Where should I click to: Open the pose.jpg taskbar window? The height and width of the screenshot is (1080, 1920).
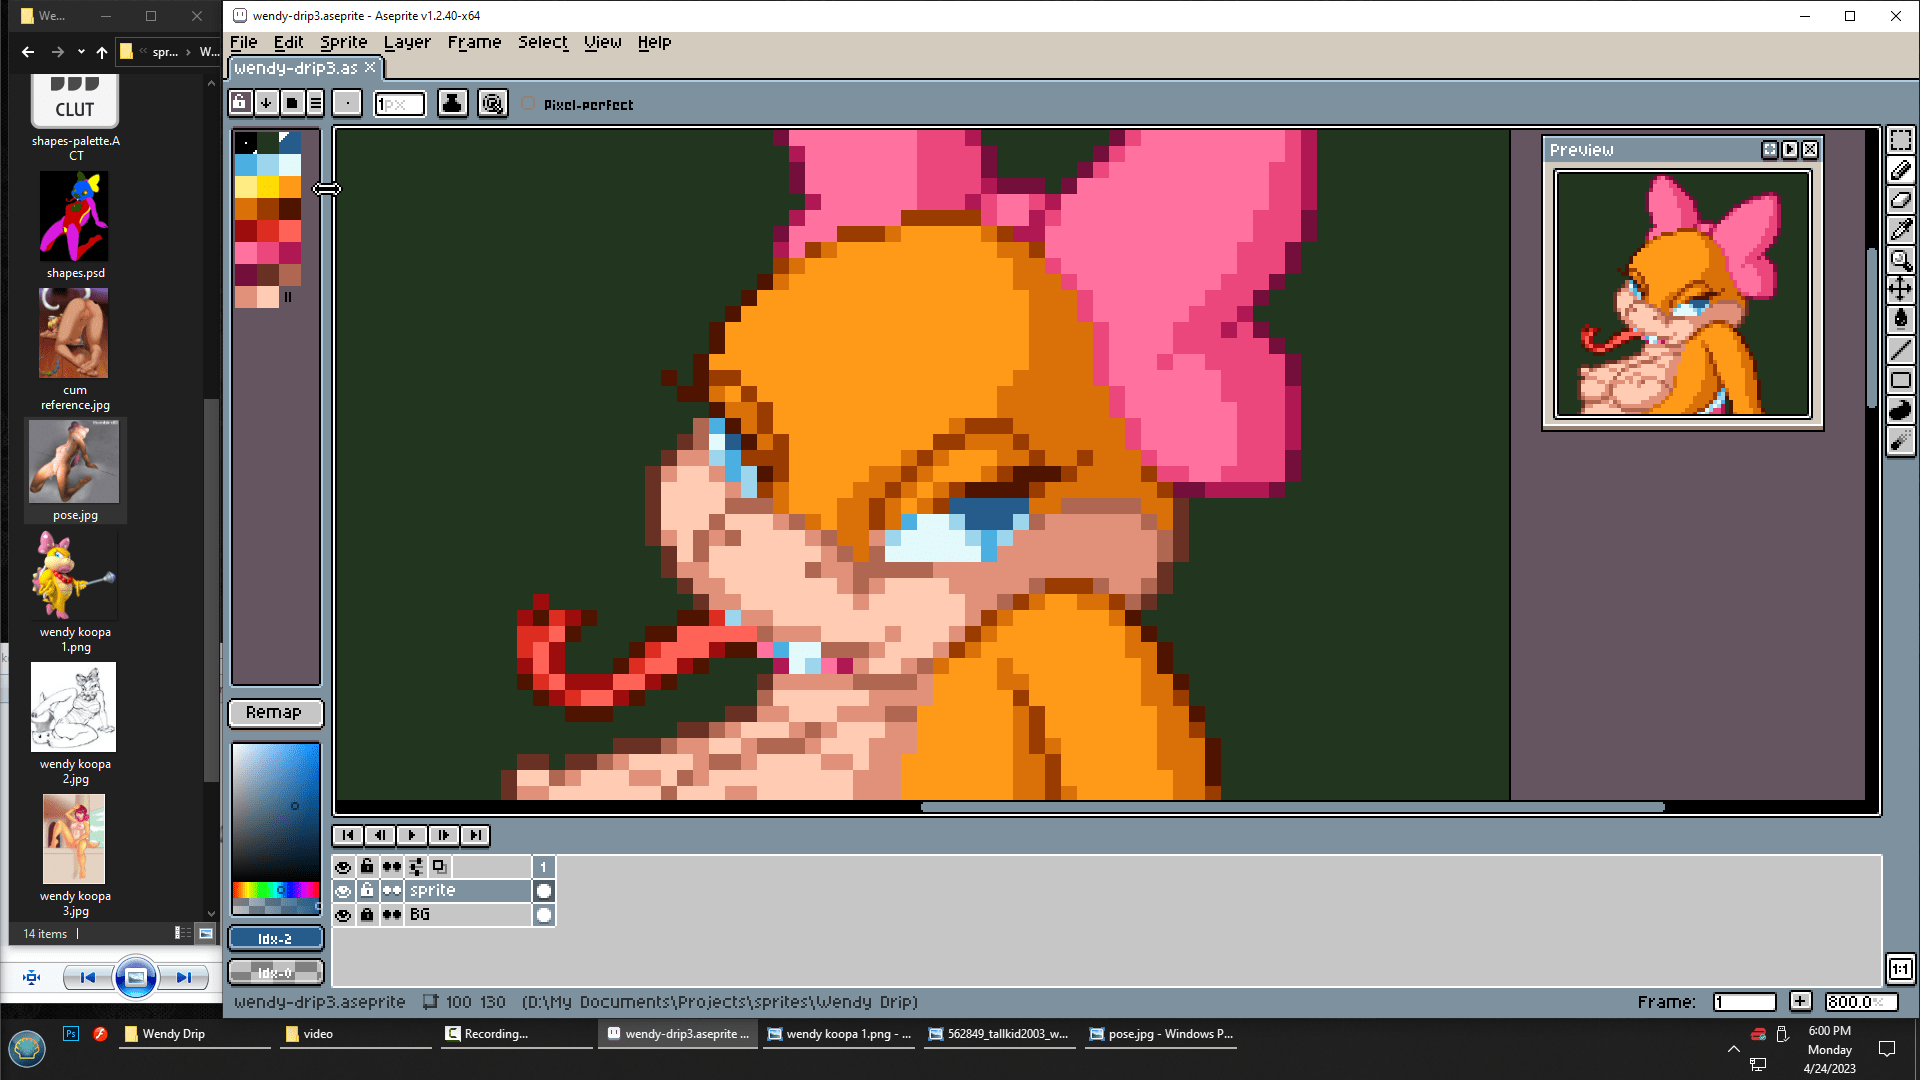pyautogui.click(x=1160, y=1034)
